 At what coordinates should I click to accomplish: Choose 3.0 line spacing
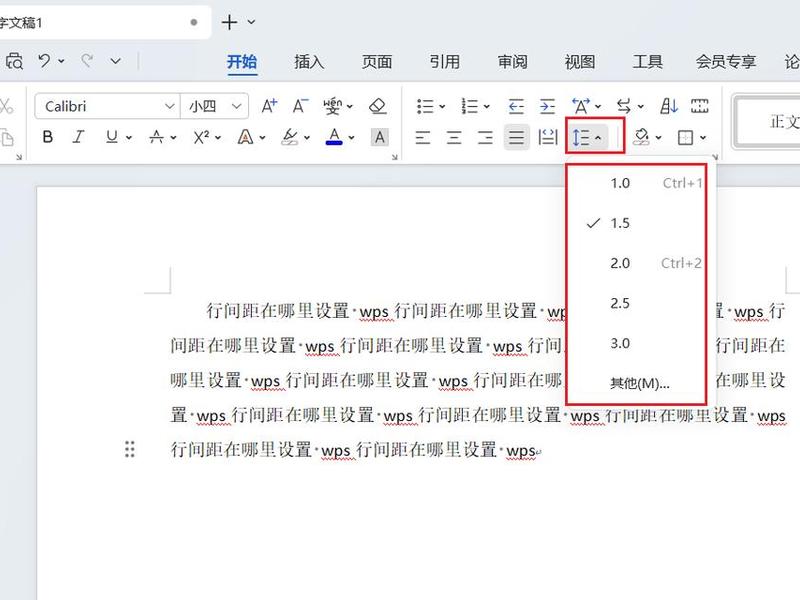pyautogui.click(x=637, y=343)
